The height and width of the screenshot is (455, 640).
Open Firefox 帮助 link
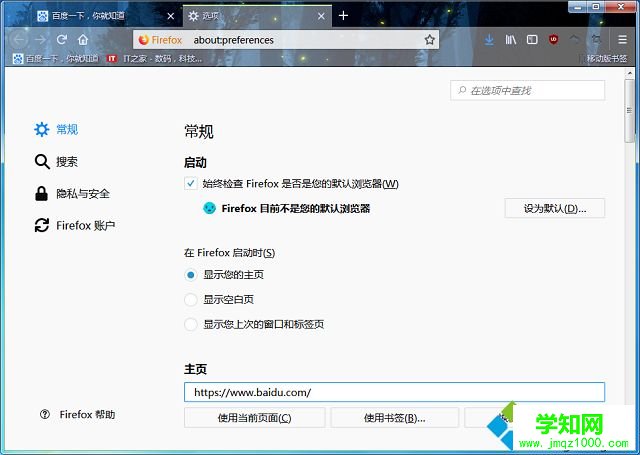(78, 415)
